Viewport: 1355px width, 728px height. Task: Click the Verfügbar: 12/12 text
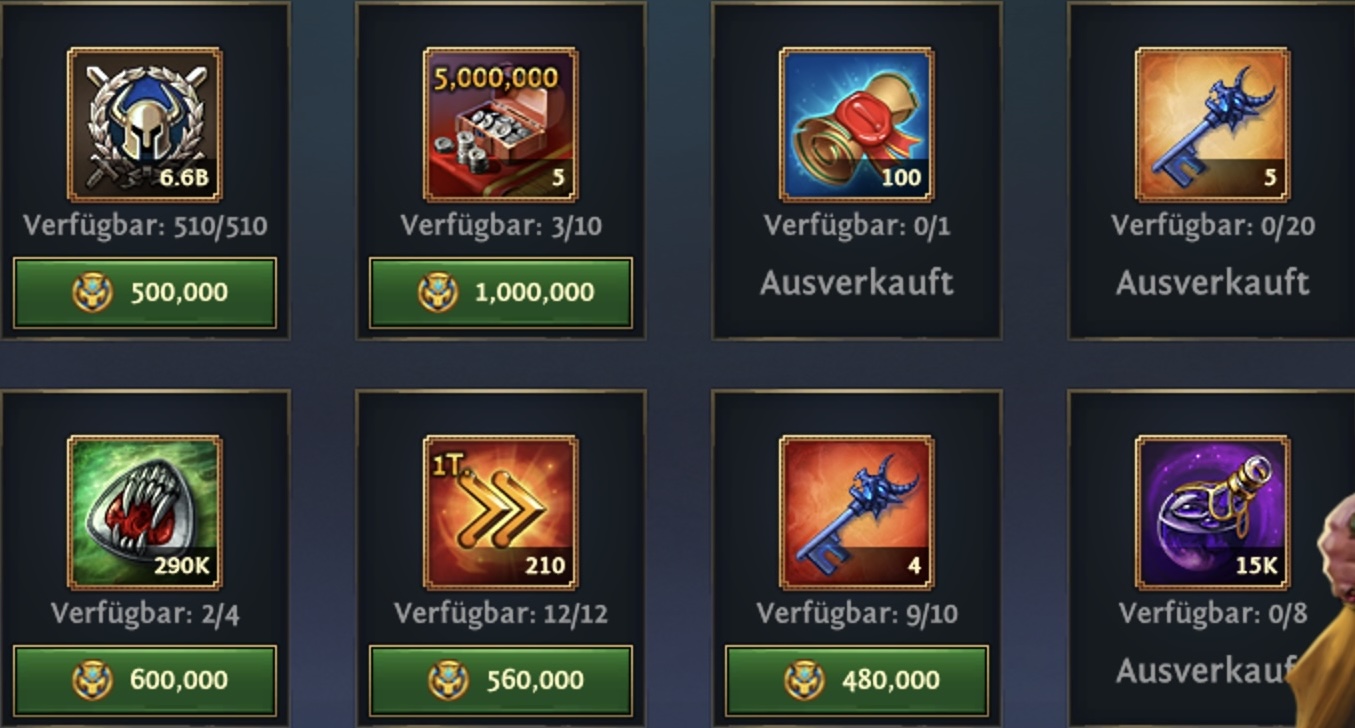tap(501, 613)
